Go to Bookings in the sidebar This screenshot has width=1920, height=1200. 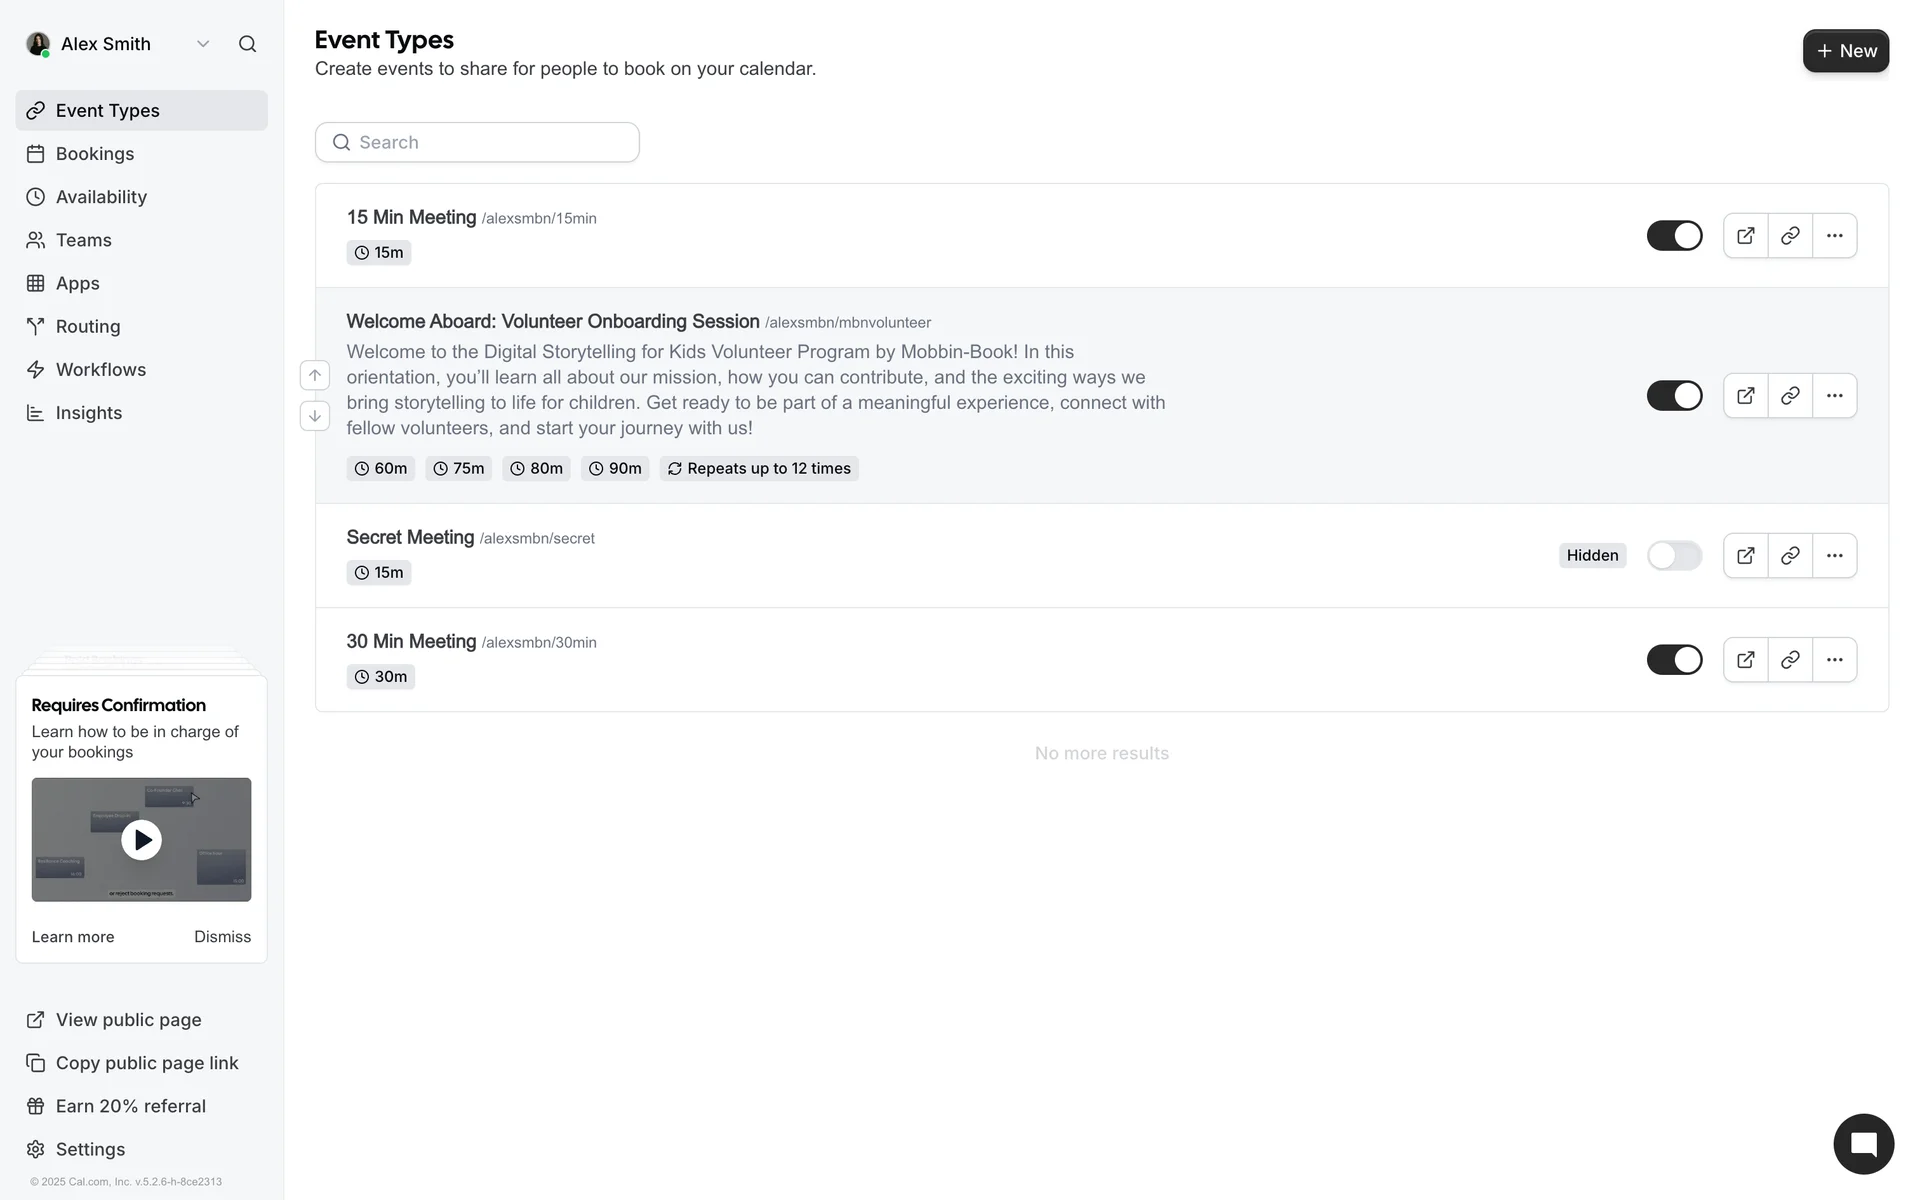pos(95,154)
